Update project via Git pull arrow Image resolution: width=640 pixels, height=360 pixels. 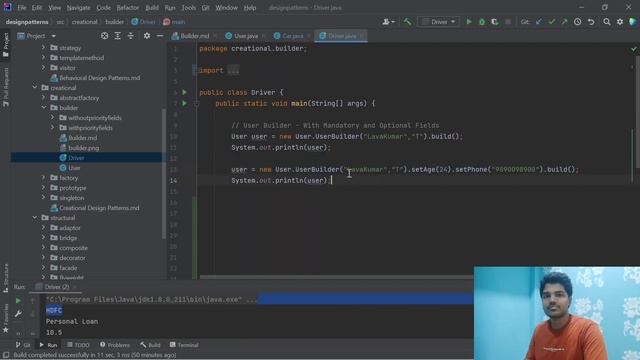pyautogui.click(x=539, y=22)
